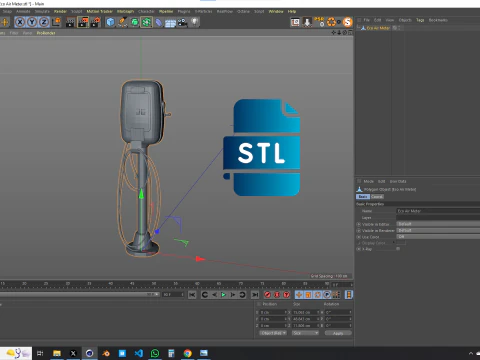Click the green array cloner icon

[x=146, y=22]
